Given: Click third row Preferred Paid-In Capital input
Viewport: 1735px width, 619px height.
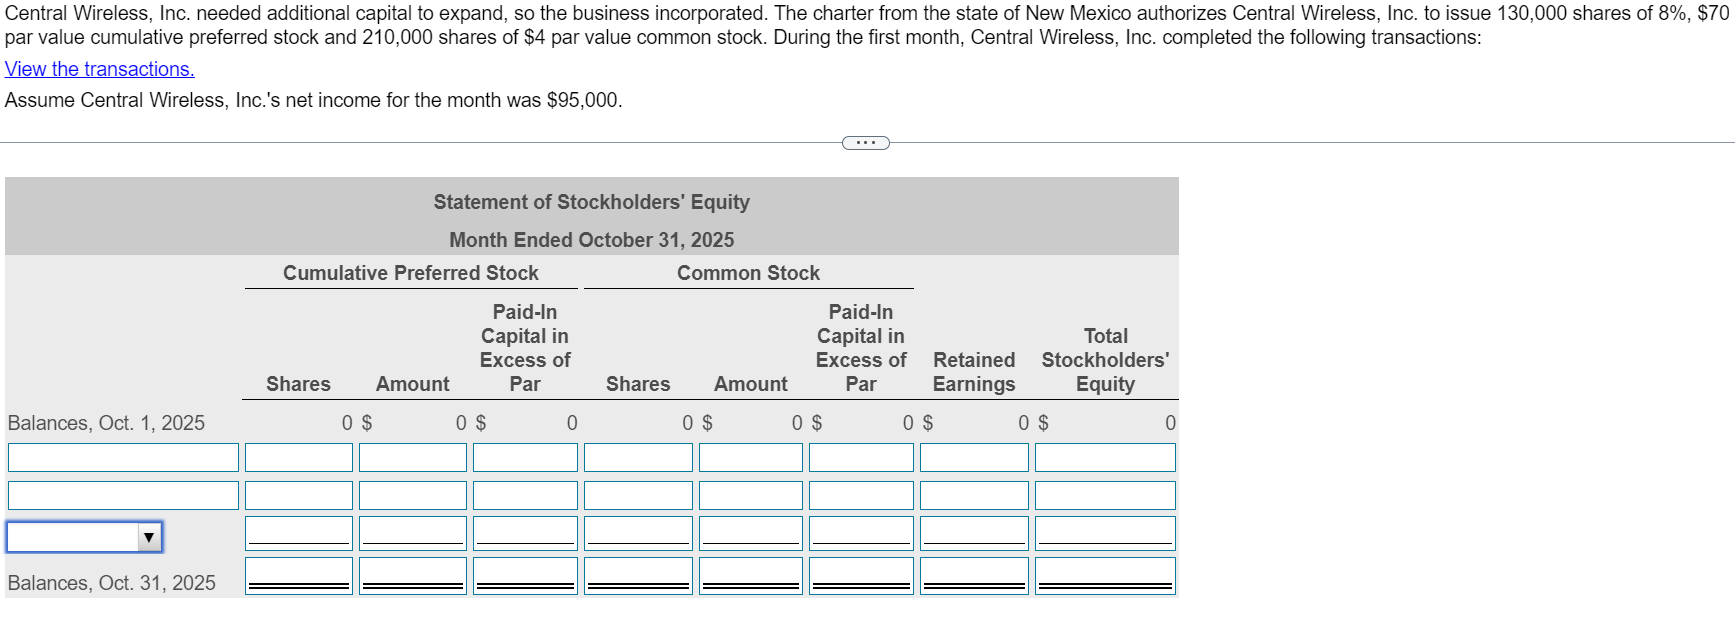Looking at the screenshot, I should point(525,534).
